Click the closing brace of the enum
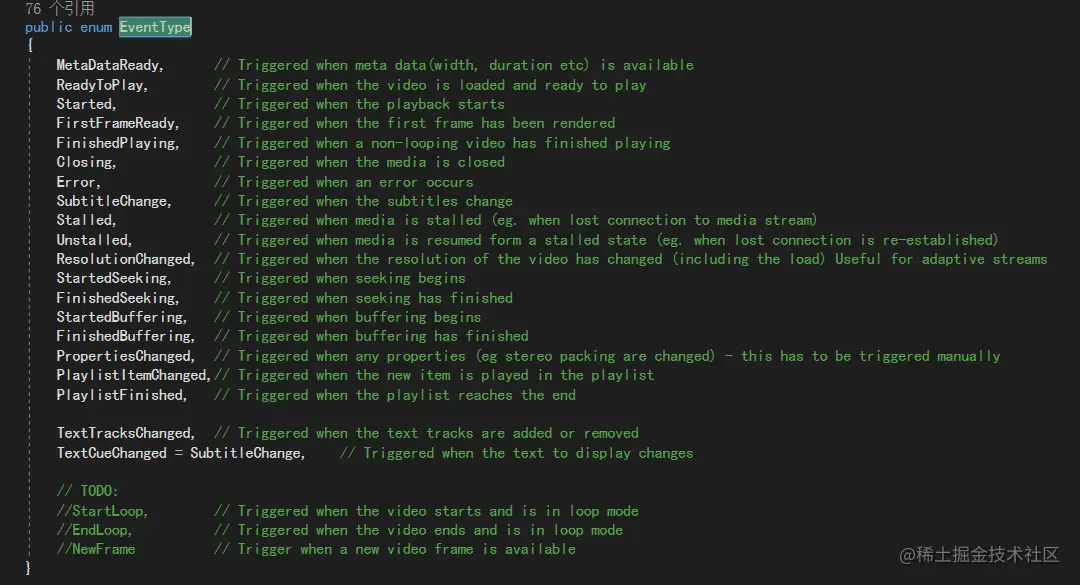The image size is (1080, 585). (x=28, y=568)
